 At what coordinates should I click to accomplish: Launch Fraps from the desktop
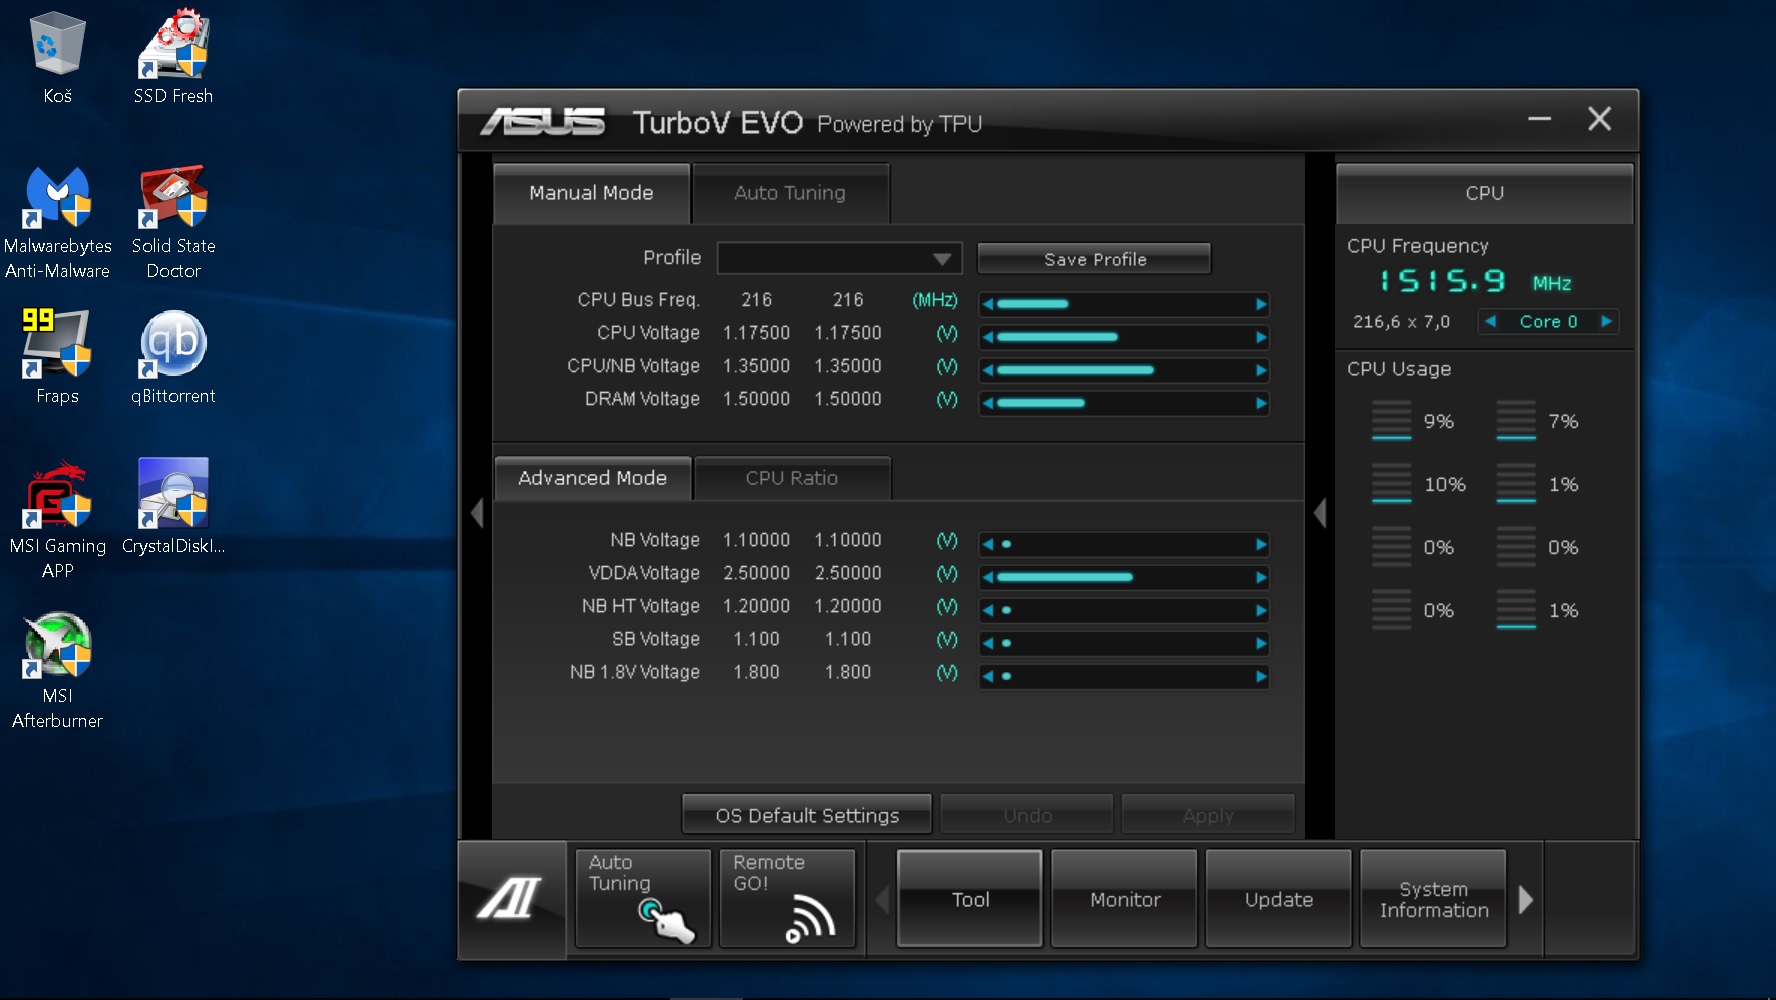57,356
